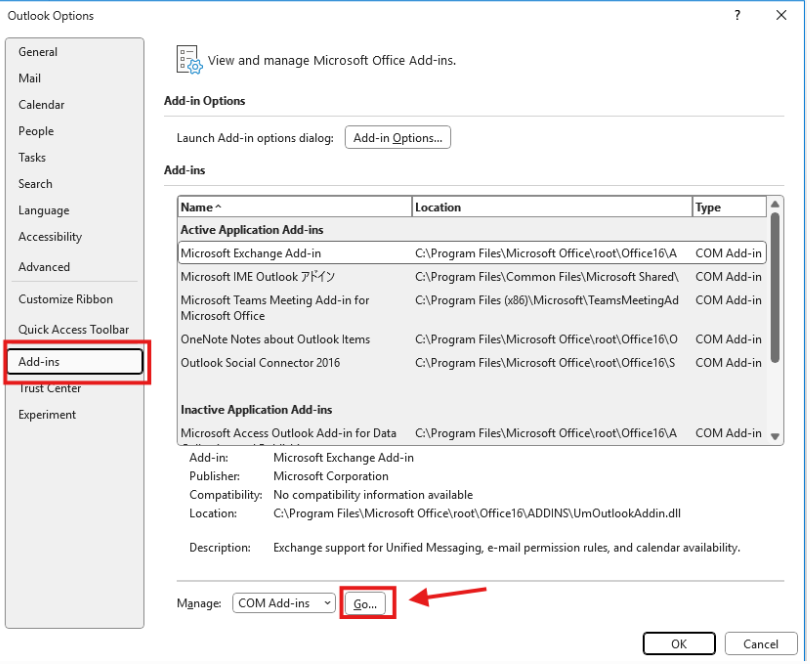Select Outlook Social Connector 2016 row
This screenshot has width=810, height=664.
[x=472, y=363]
